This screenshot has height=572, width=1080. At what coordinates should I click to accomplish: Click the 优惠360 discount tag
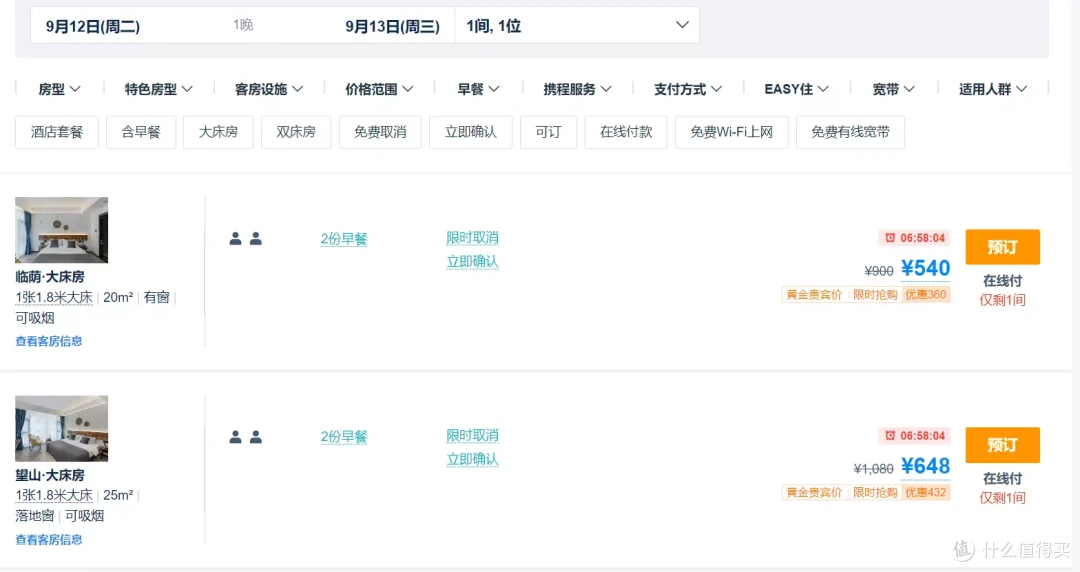coord(926,295)
